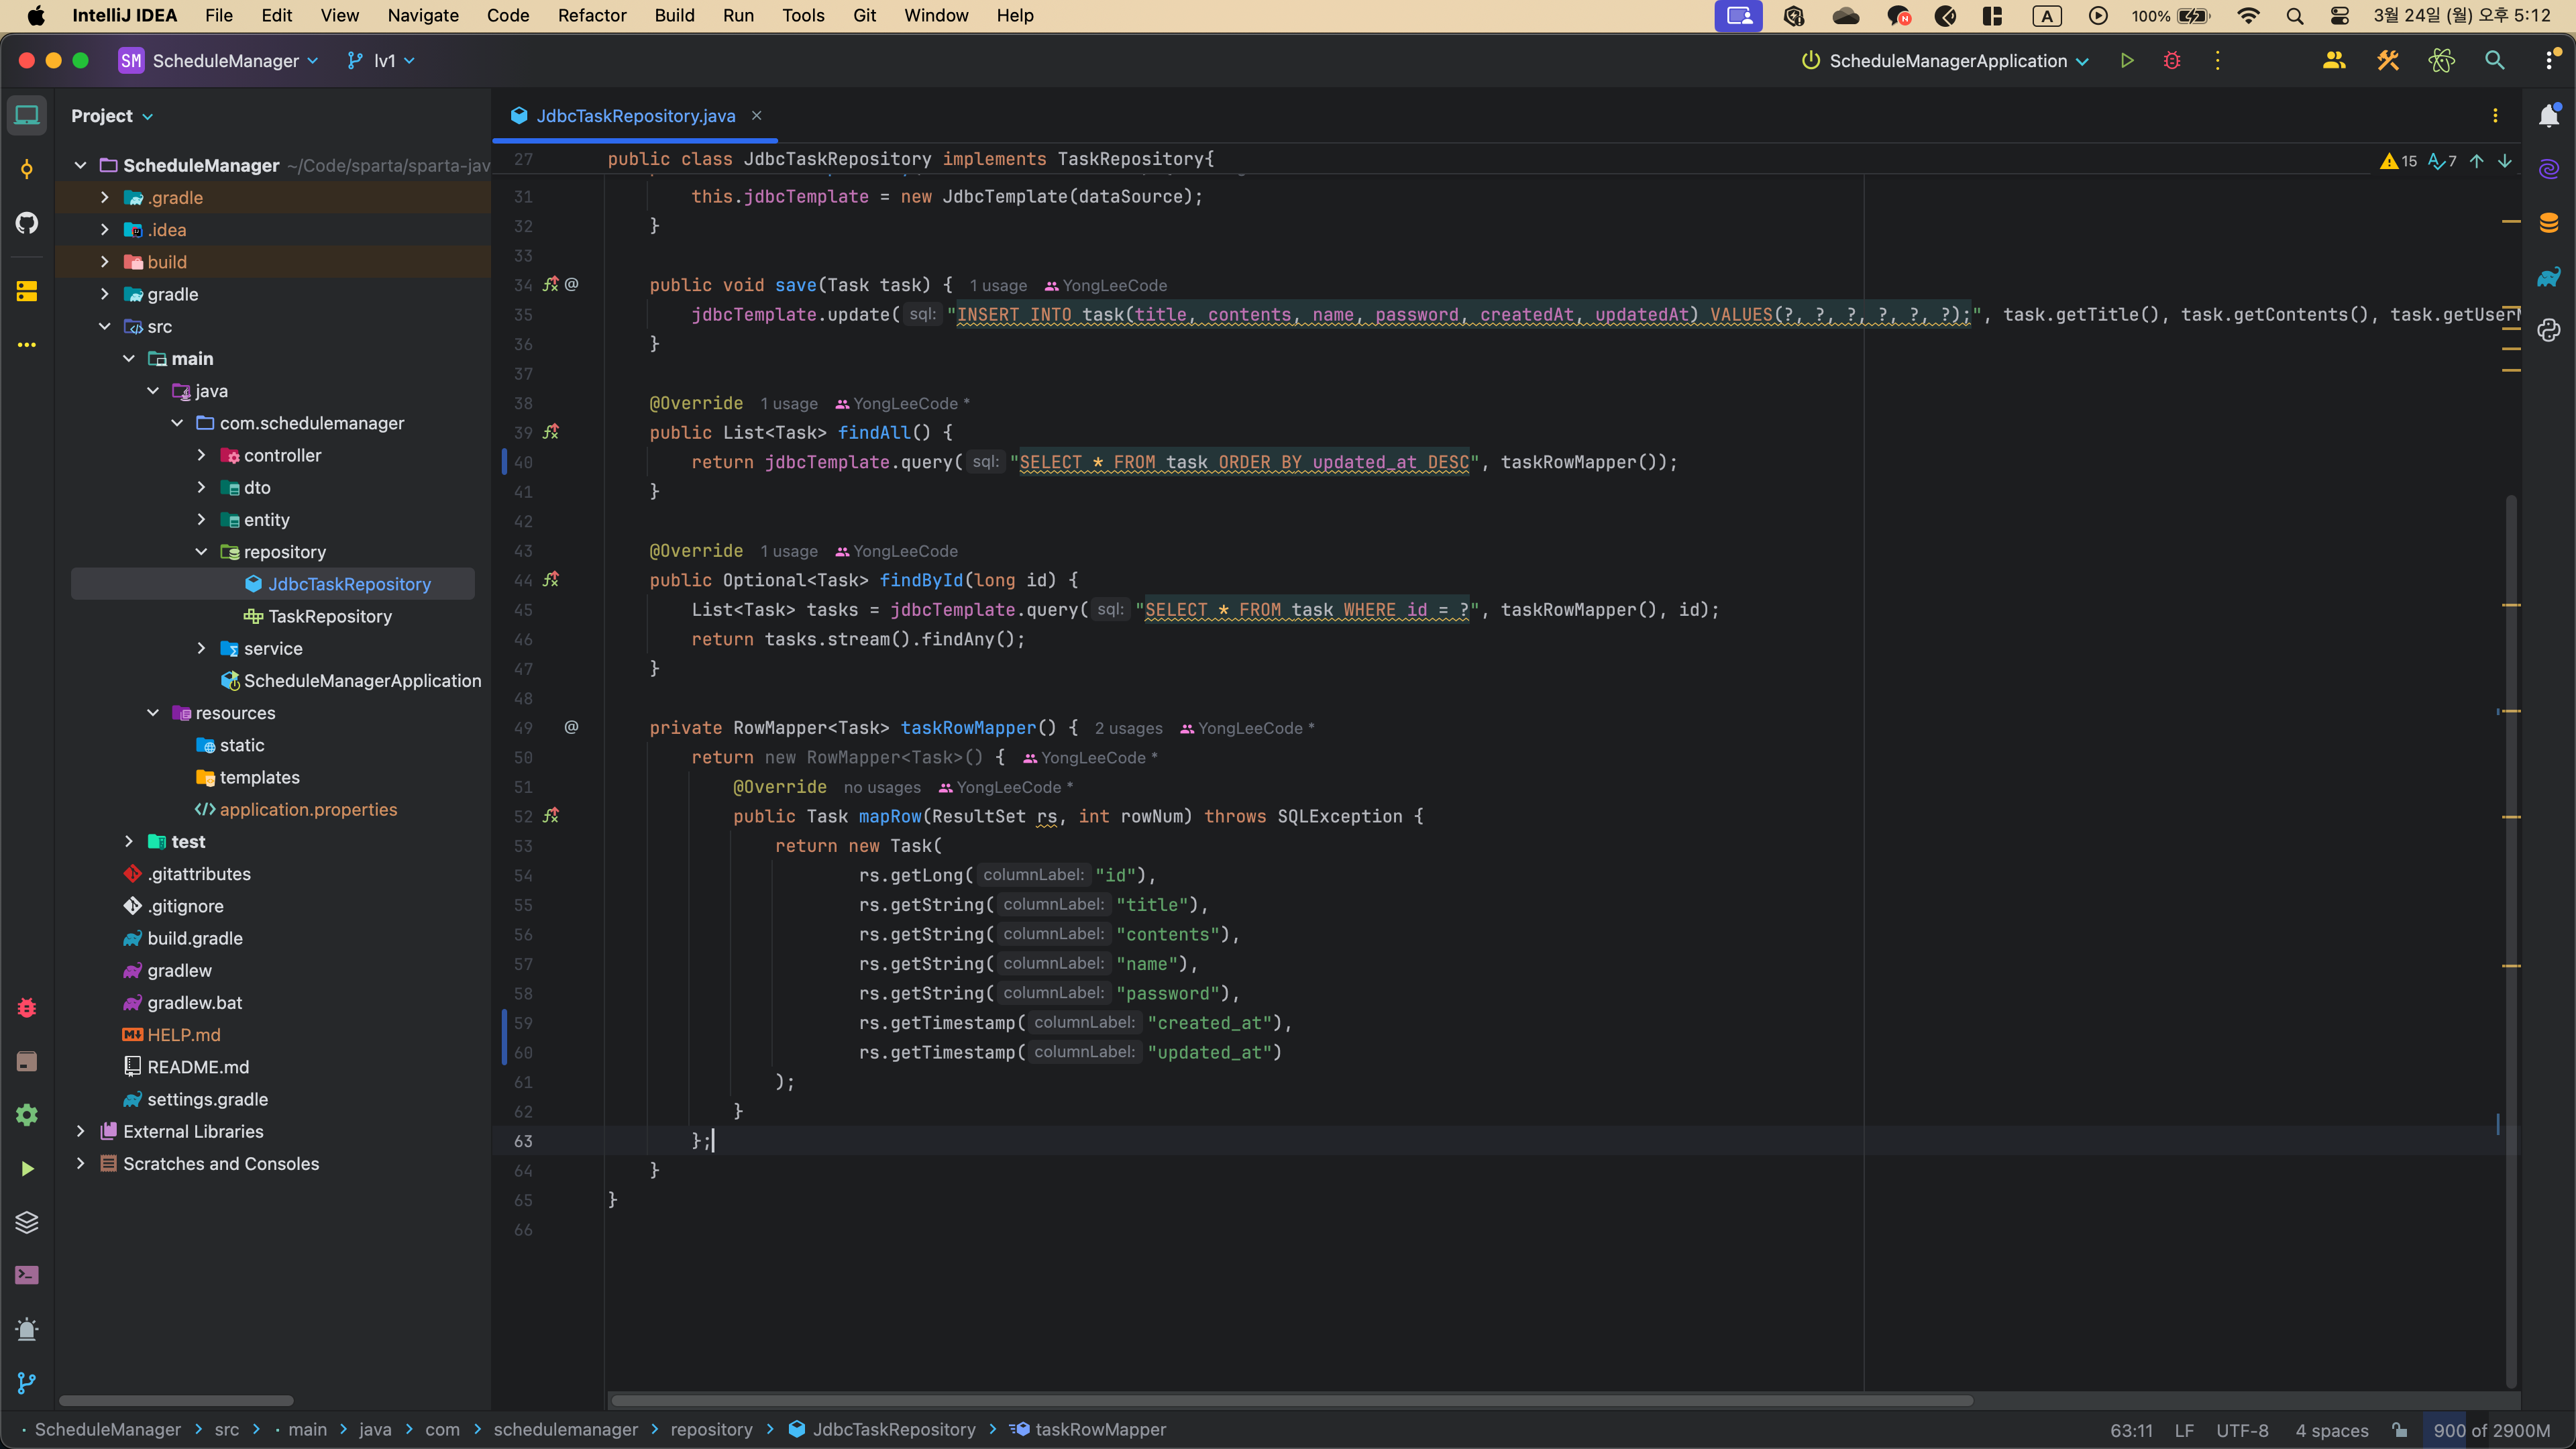Close the JdbcTaskRepository.java tab

tap(757, 116)
